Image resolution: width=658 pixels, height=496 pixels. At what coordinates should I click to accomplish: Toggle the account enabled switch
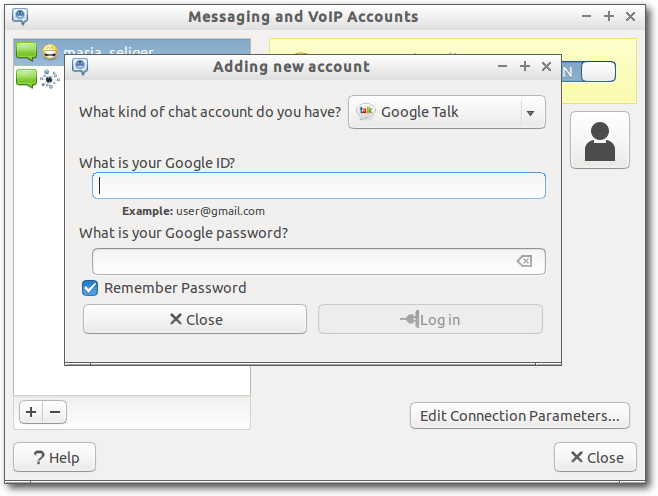(x=588, y=72)
